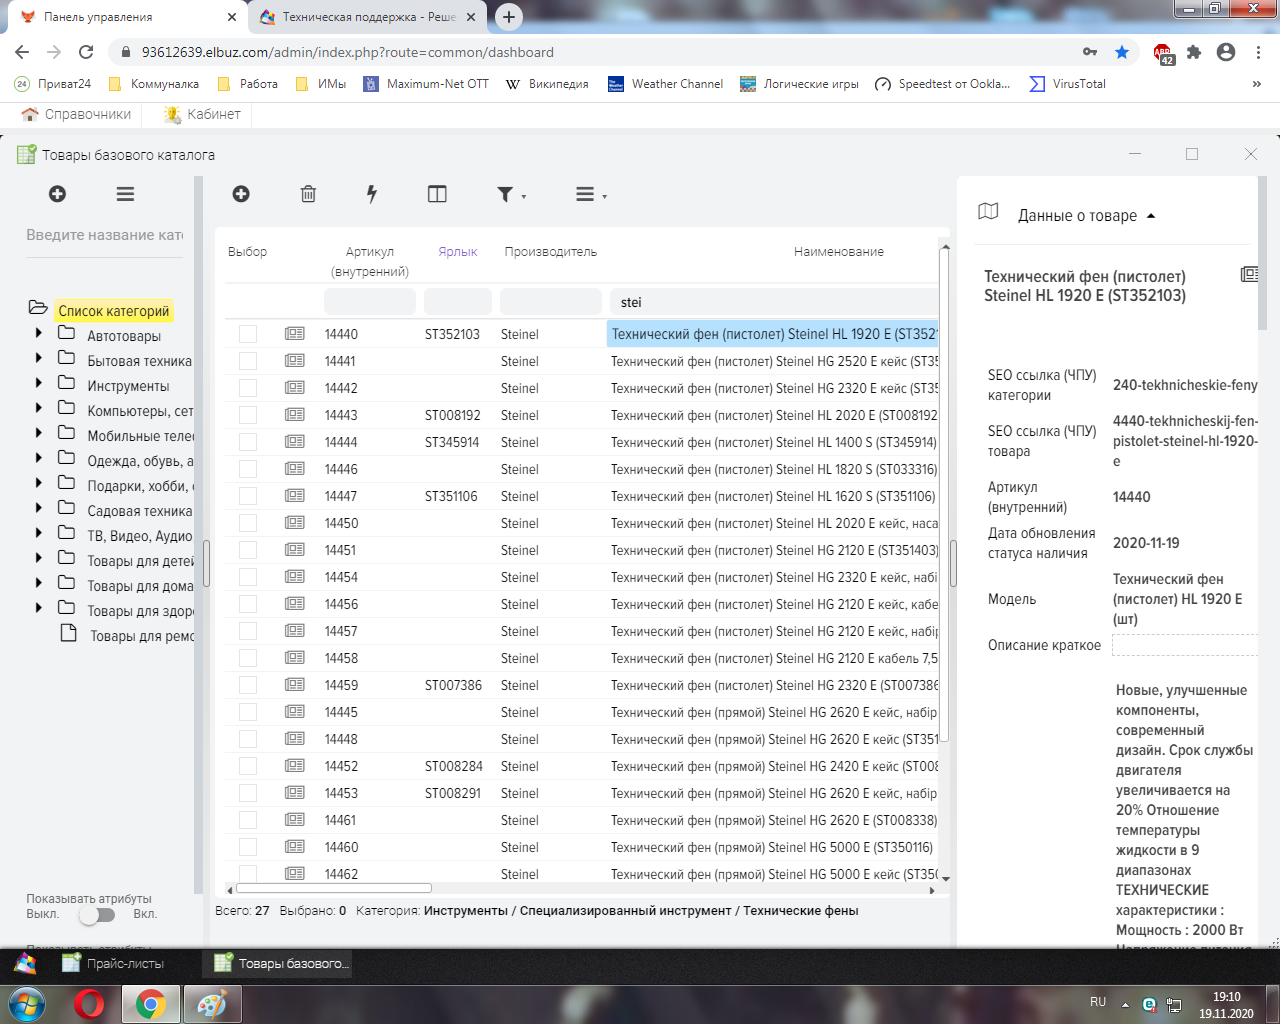Open Paint from the taskbar
Screen dimensions: 1280x1024
[212, 1003]
